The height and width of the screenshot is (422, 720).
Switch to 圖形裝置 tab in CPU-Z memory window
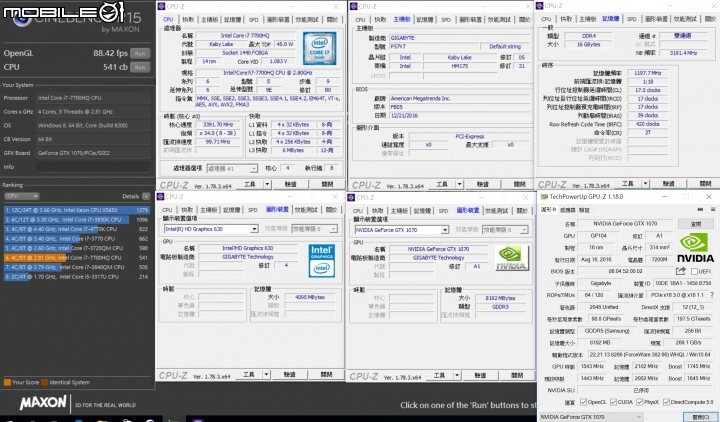pyautogui.click(x=656, y=19)
